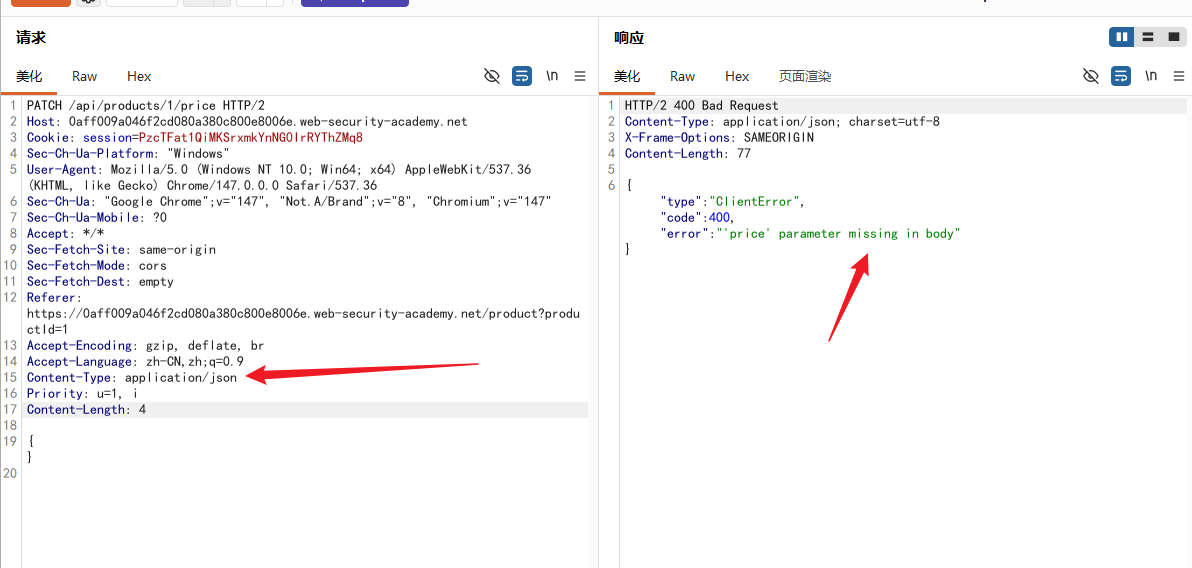The width and height of the screenshot is (1192, 568).
Task: Switch request view to Raw tab
Action: (x=84, y=76)
